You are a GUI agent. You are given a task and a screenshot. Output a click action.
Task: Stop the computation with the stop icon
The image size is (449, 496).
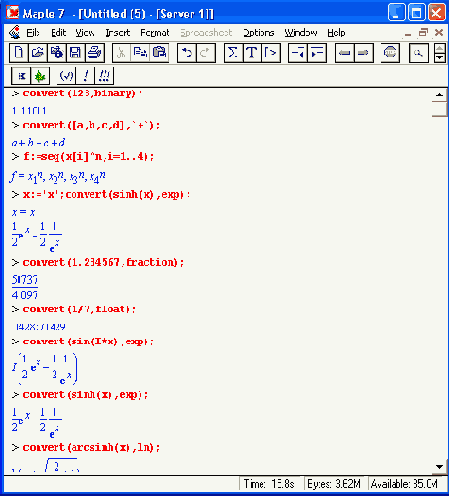390,53
